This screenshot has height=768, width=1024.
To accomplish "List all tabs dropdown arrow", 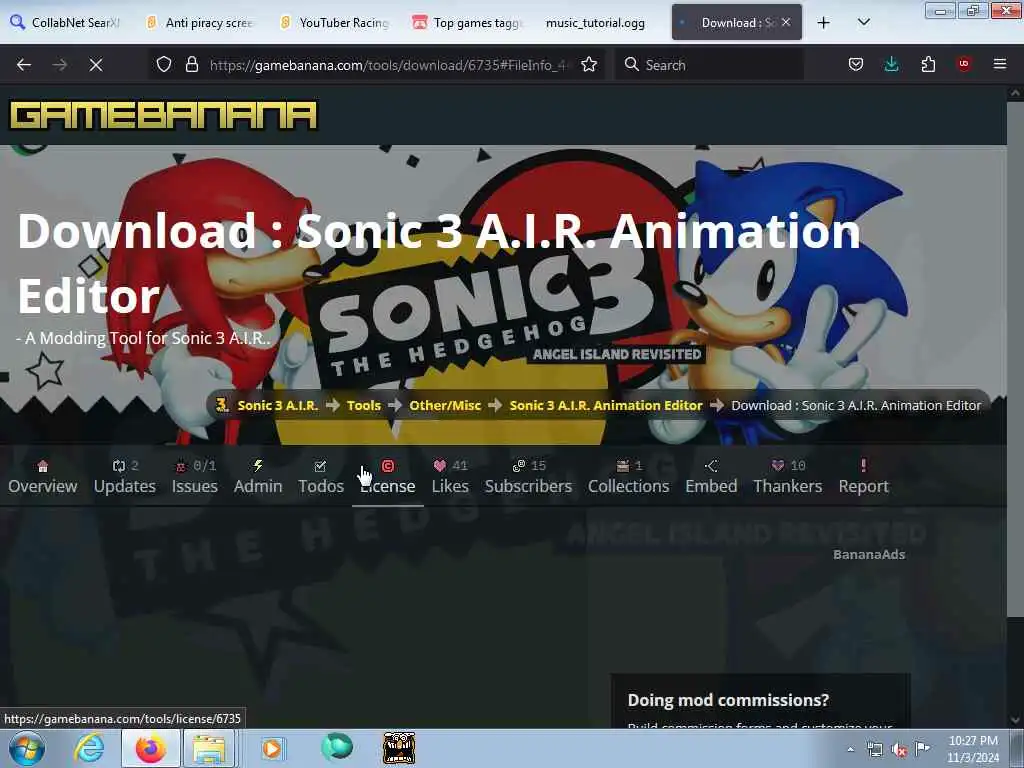I will click(863, 22).
